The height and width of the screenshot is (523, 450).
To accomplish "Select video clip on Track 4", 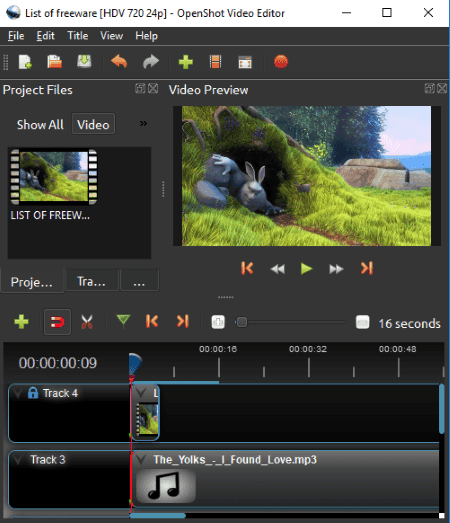I will click(145, 413).
